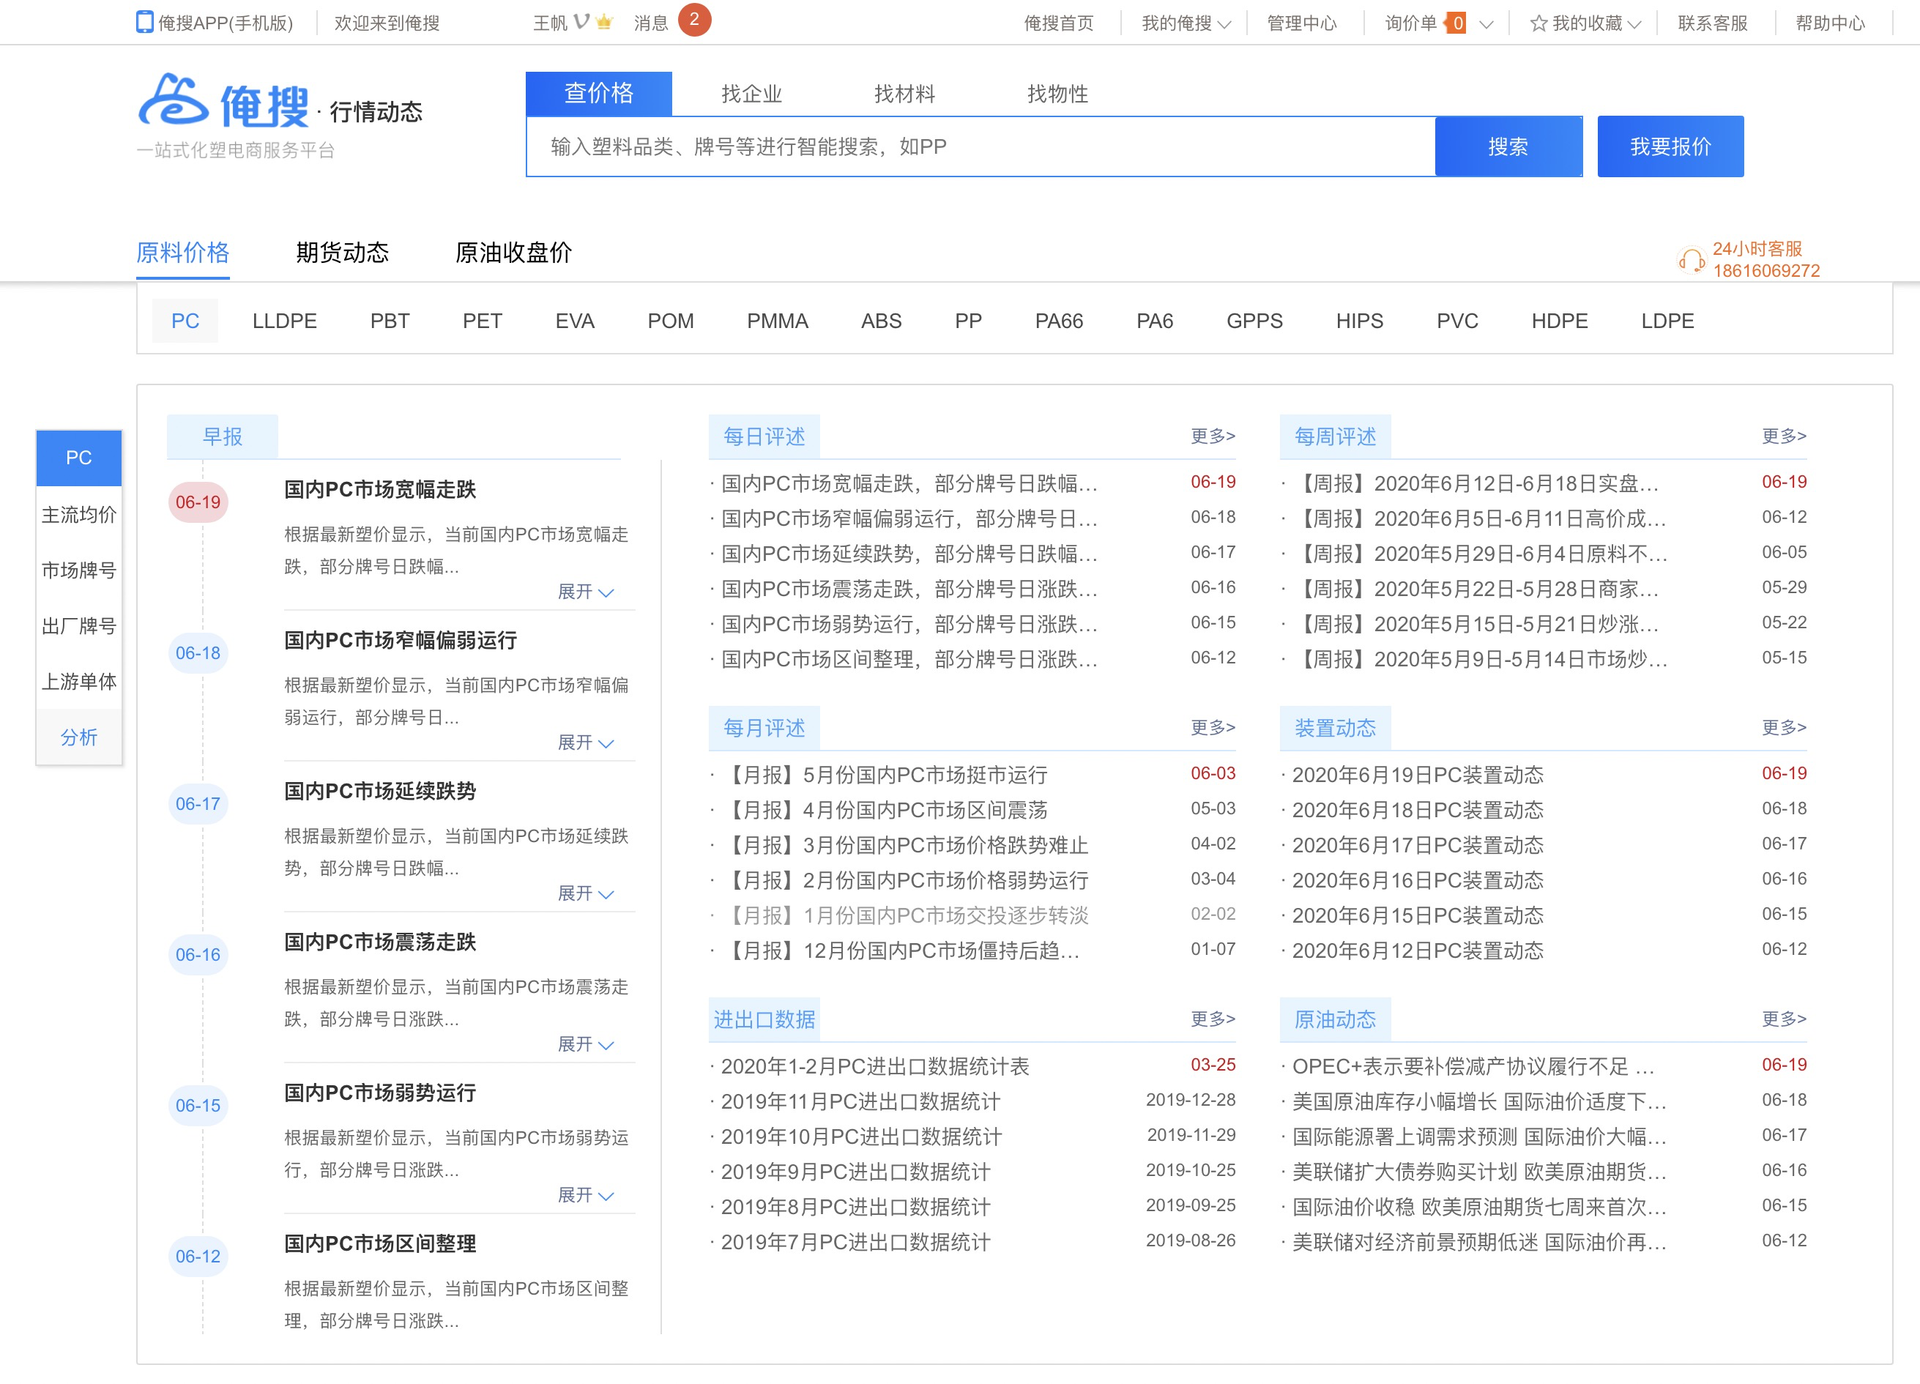The width and height of the screenshot is (1920, 1384).
Task: Click the crown VIP icon beside username
Action: tap(603, 22)
